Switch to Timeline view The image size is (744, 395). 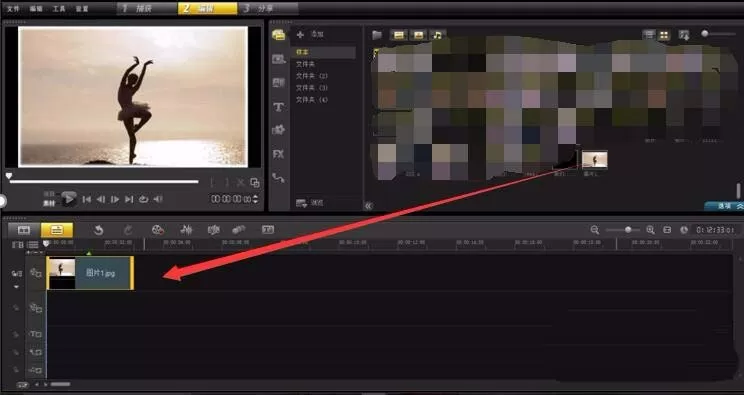(x=57, y=230)
